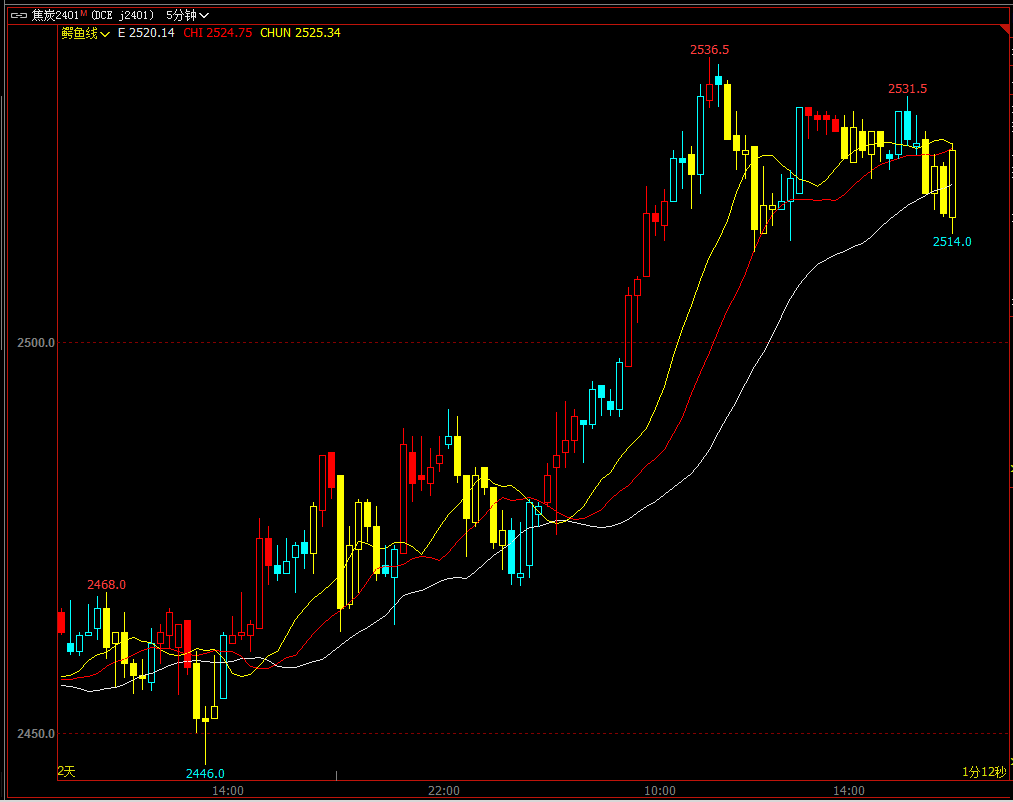Click the 焦炭2401 contract name
Viewport: 1013px width, 802px height.
pos(54,15)
